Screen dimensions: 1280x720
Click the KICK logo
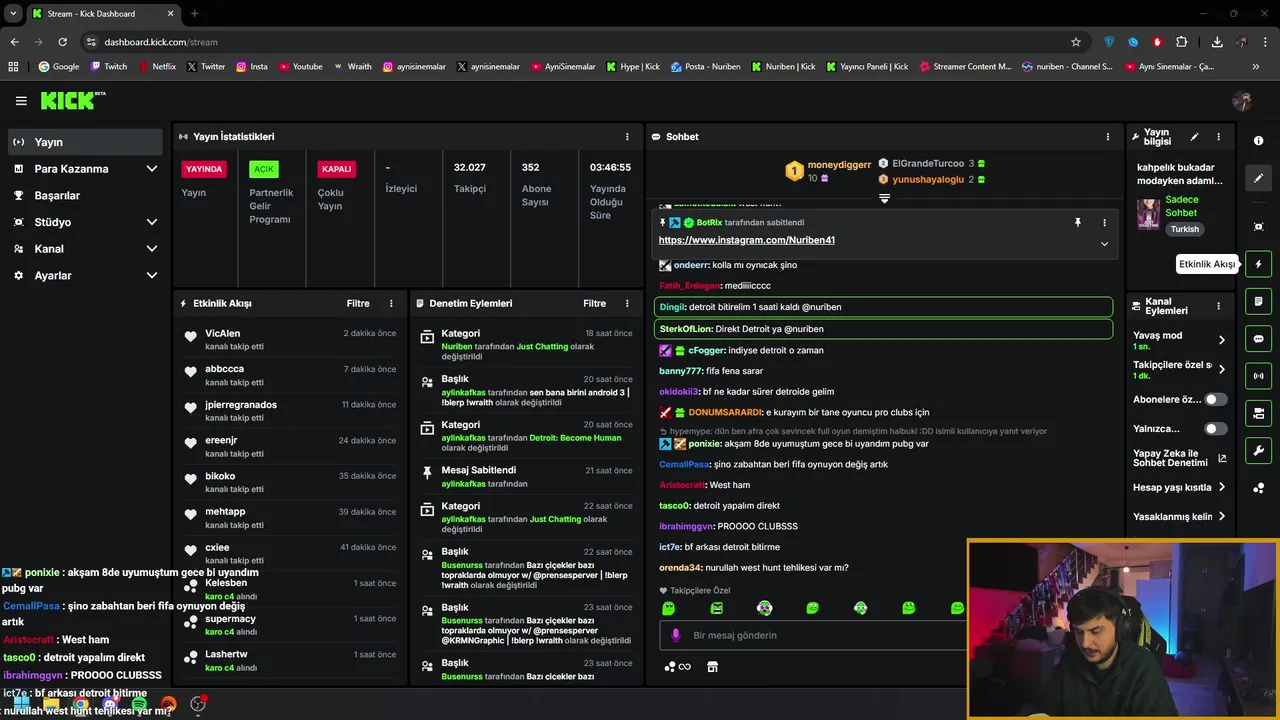coord(72,100)
